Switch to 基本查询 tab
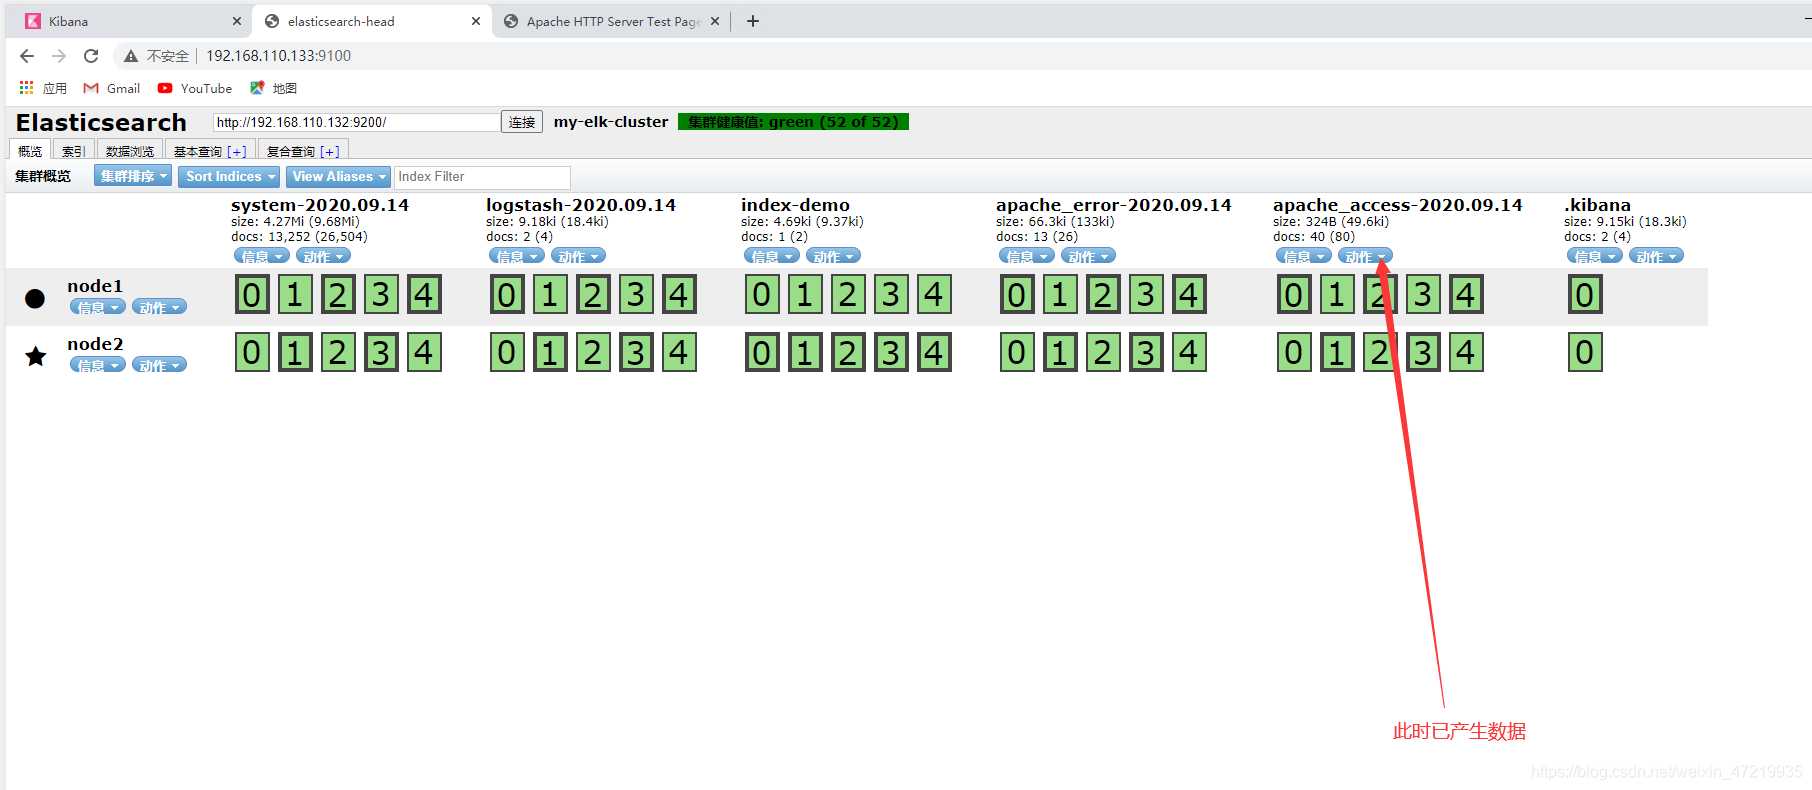This screenshot has width=1812, height=790. coord(197,151)
